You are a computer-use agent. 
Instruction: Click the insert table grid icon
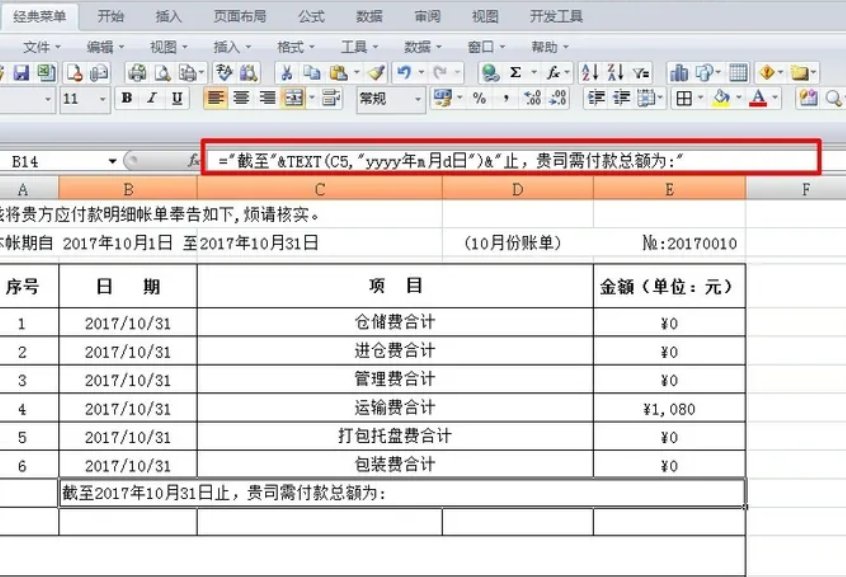(x=738, y=72)
